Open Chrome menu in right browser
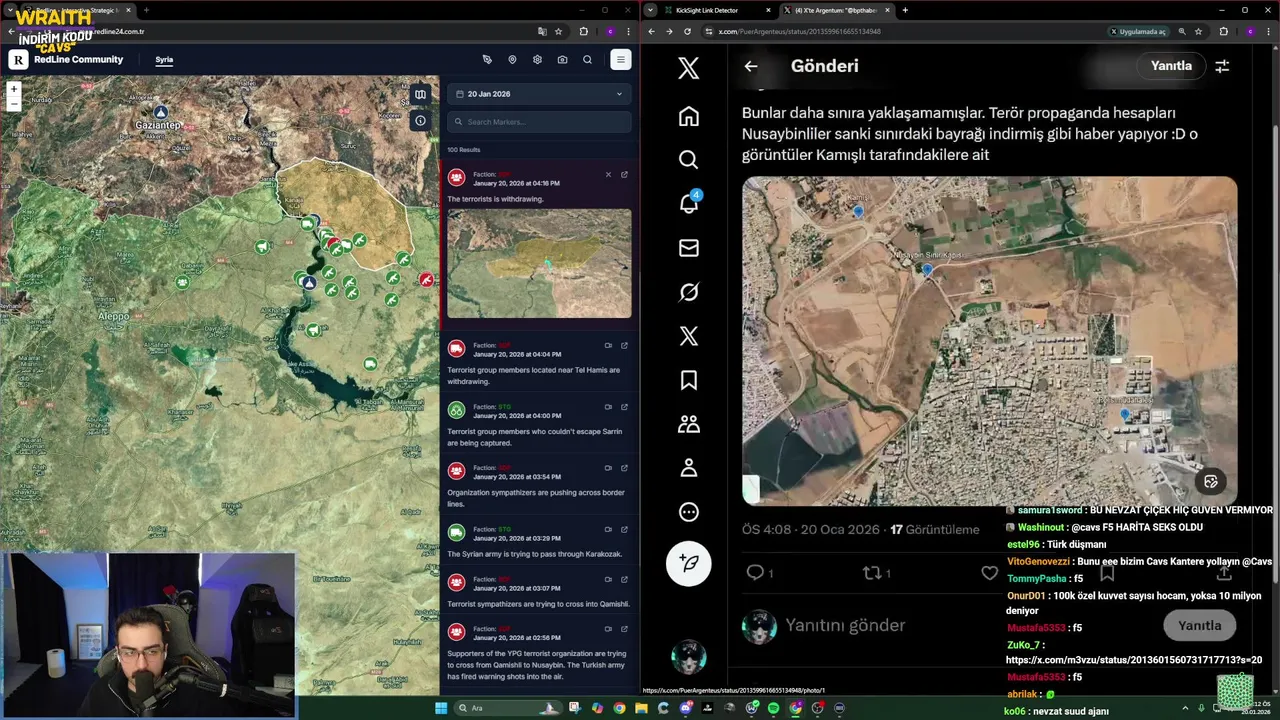 click(1270, 31)
